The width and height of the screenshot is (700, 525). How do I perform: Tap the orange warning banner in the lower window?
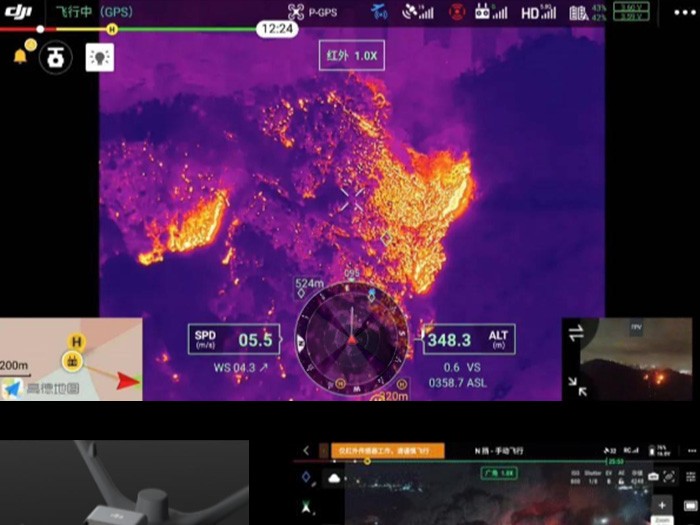click(387, 451)
